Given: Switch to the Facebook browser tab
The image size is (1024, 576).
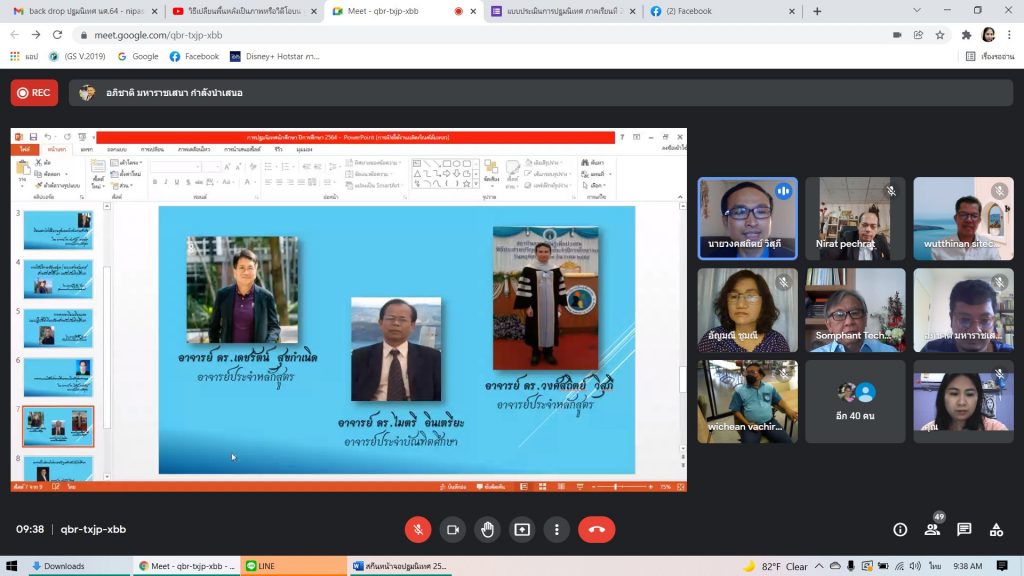Looking at the screenshot, I should [x=720, y=11].
